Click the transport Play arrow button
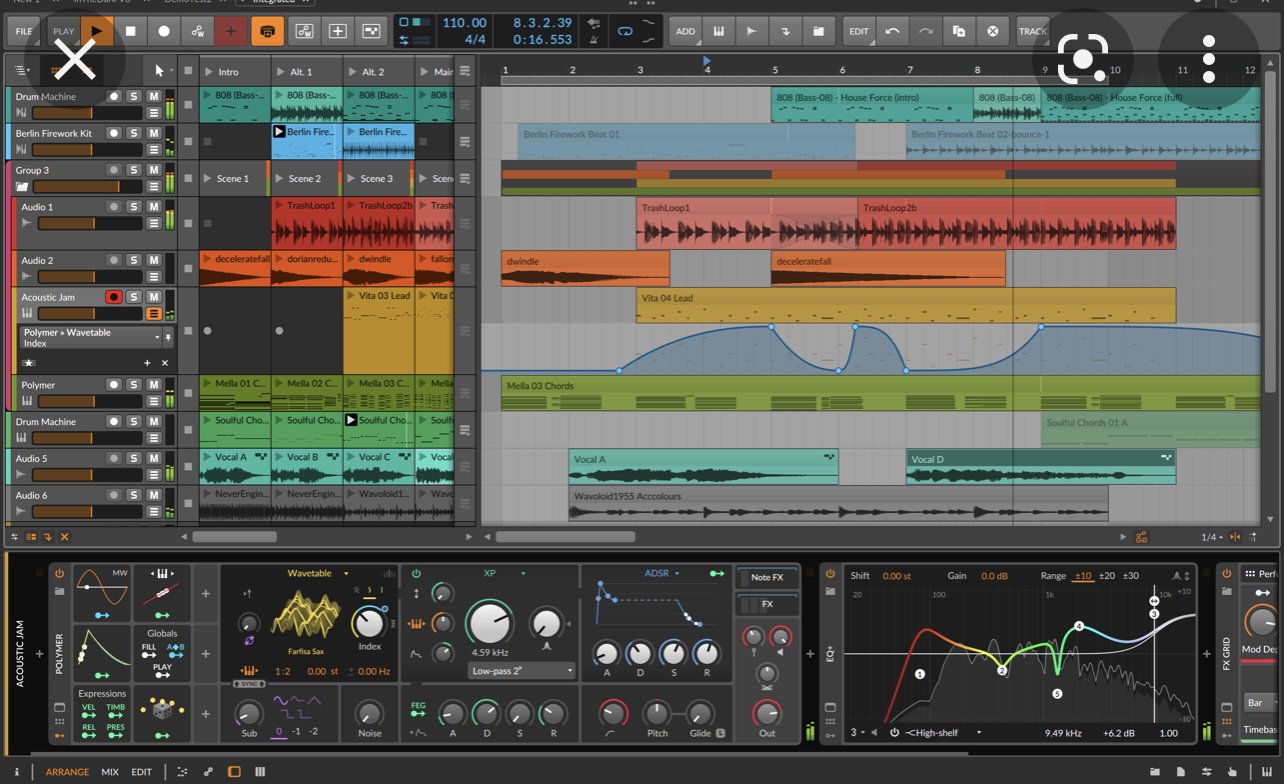 96,31
